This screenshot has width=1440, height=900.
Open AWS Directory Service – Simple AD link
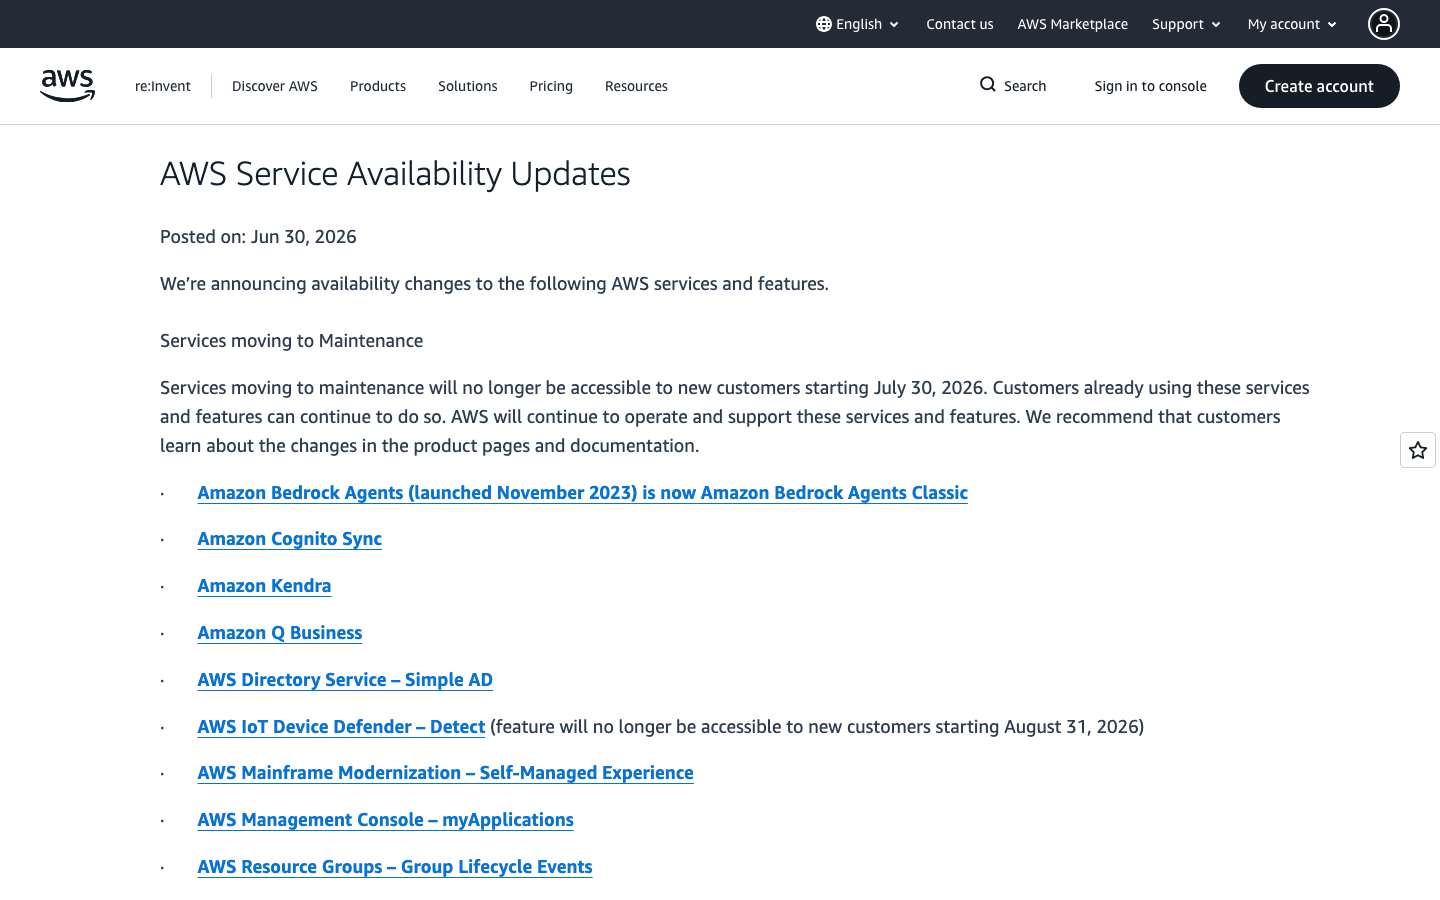click(x=345, y=680)
